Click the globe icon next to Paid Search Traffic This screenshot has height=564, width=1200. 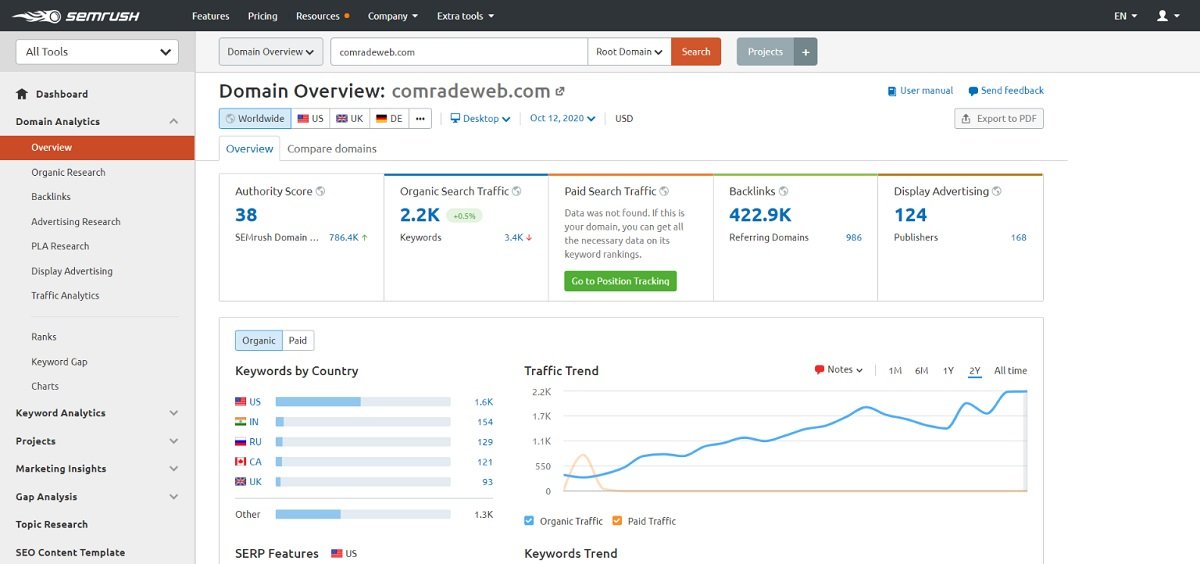[664, 191]
